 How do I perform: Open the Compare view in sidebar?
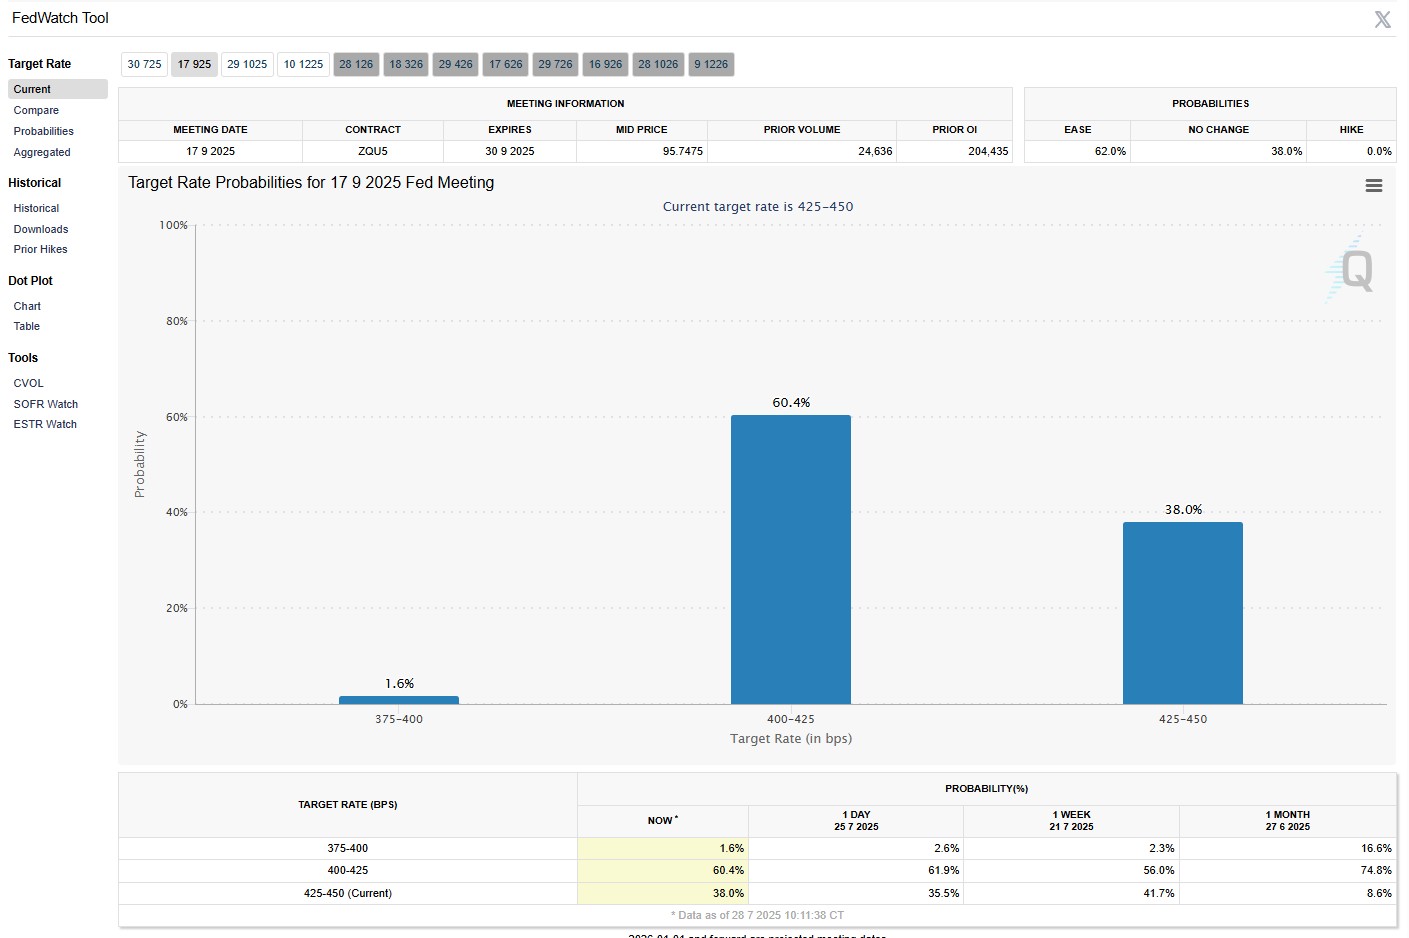click(x=36, y=110)
